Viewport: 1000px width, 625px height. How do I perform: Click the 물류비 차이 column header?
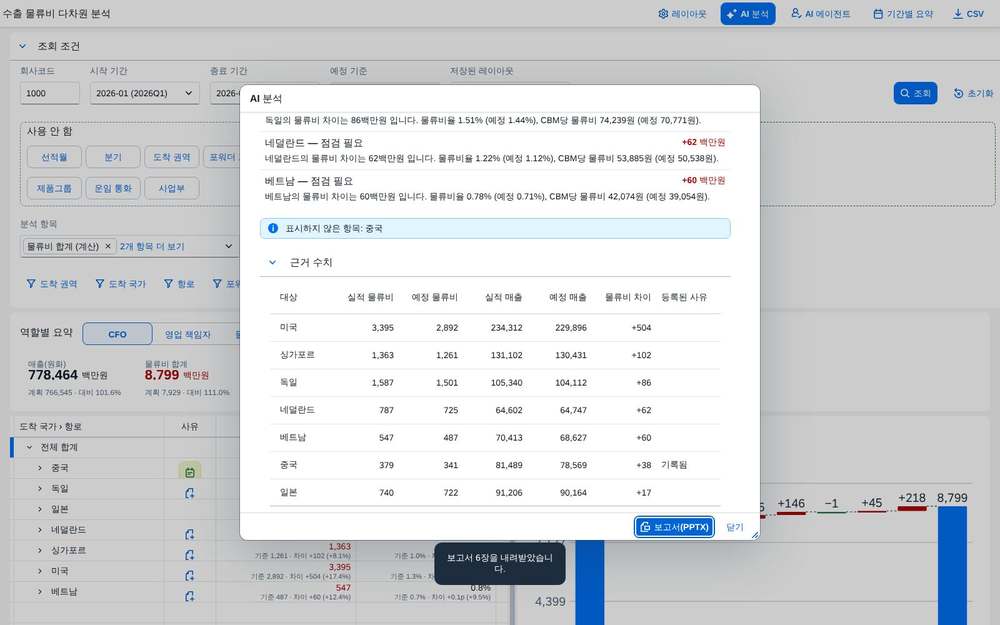pyautogui.click(x=628, y=297)
